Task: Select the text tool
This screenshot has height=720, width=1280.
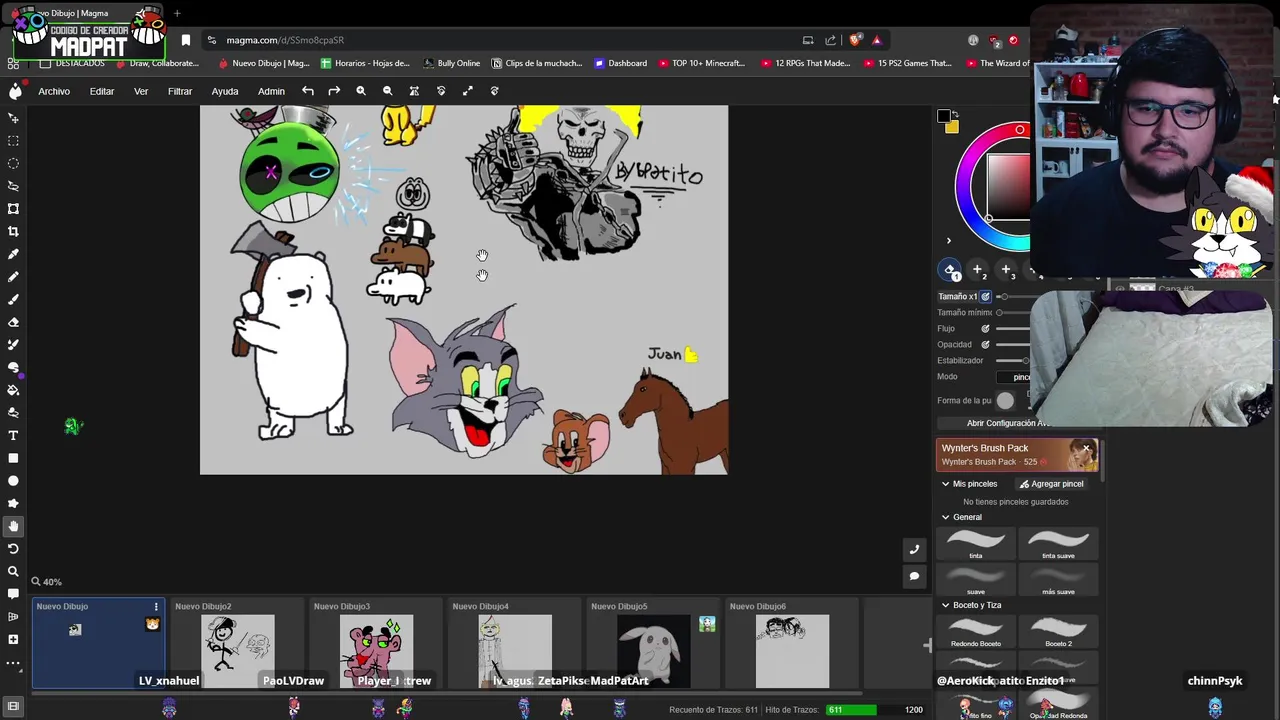Action: pyautogui.click(x=13, y=435)
